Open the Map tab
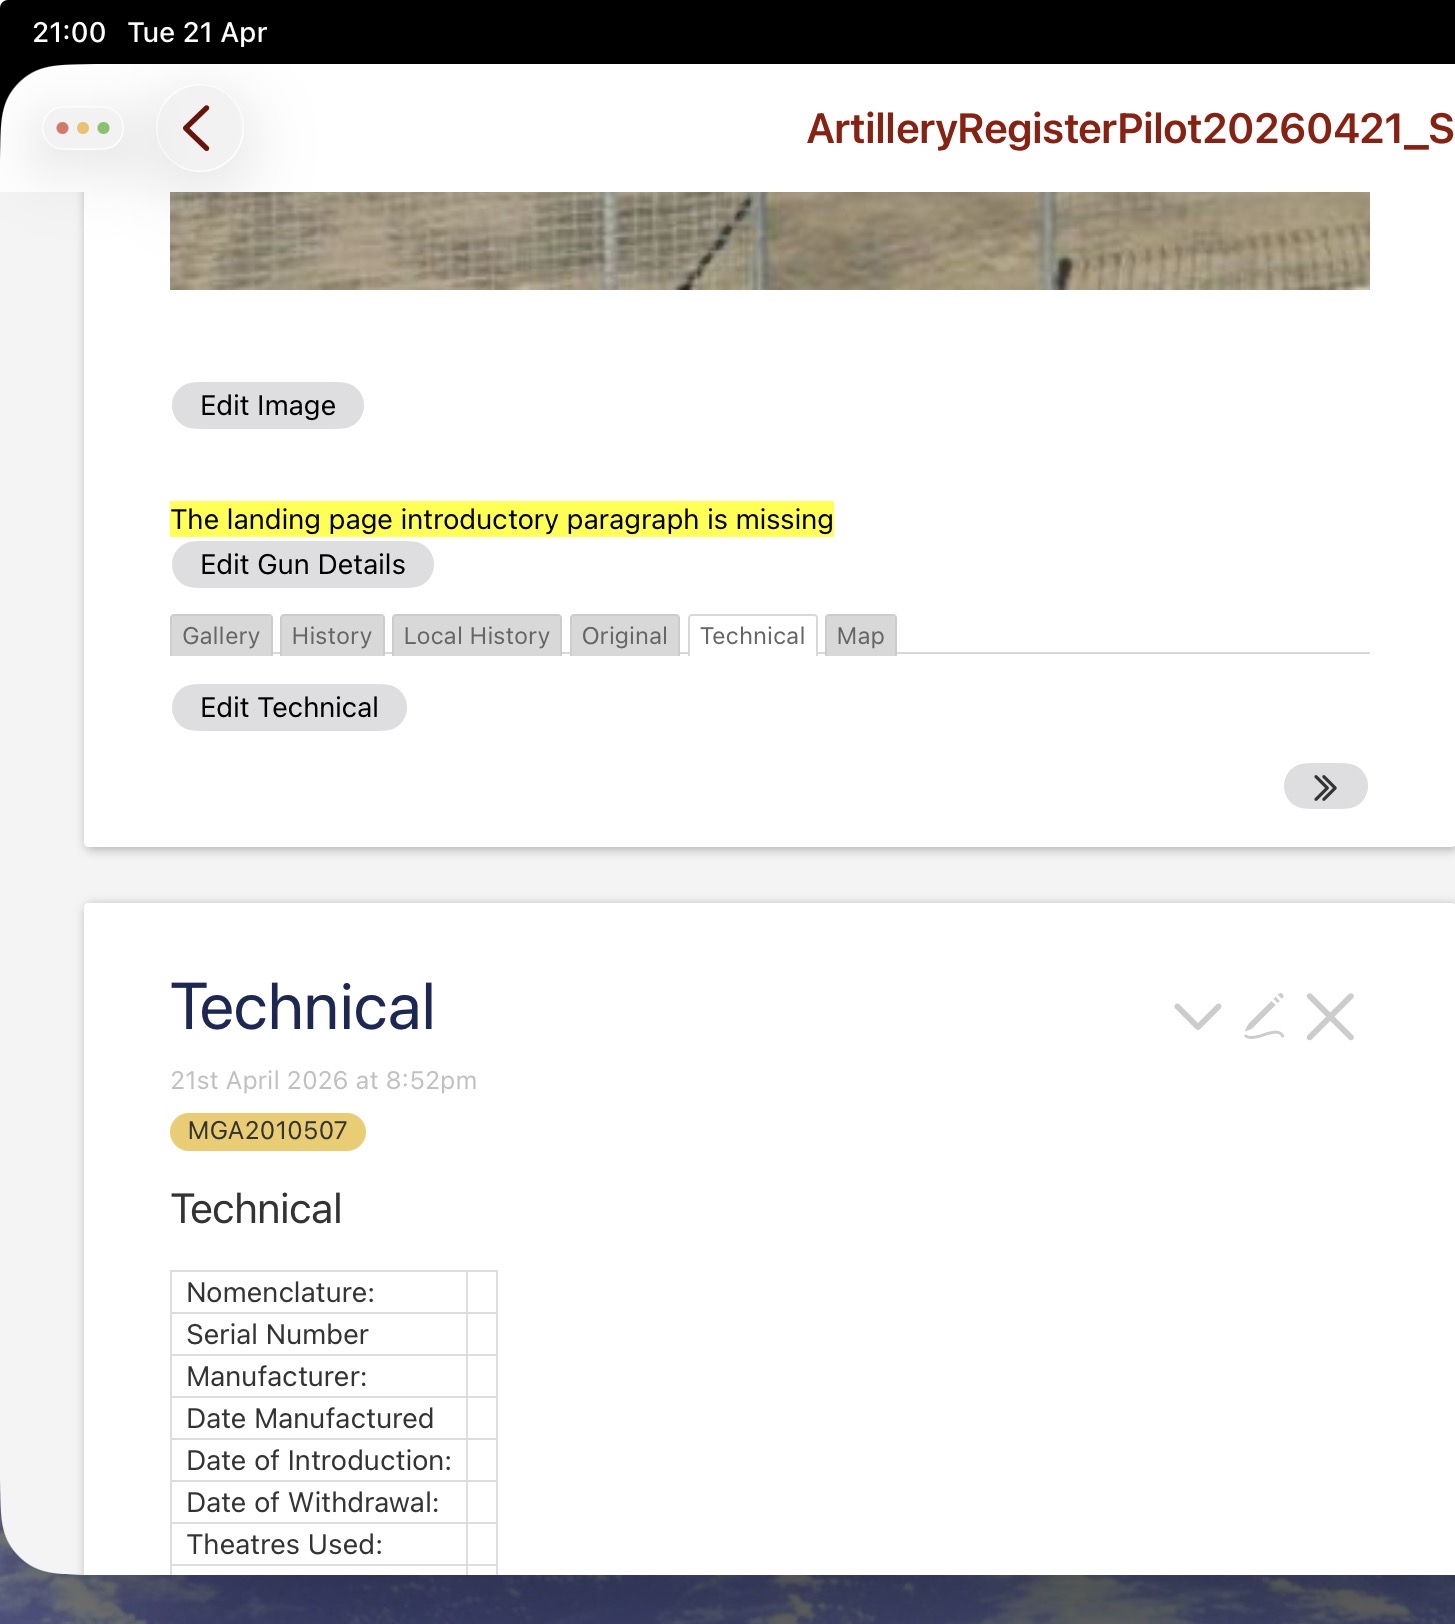This screenshot has width=1455, height=1624. click(x=860, y=636)
